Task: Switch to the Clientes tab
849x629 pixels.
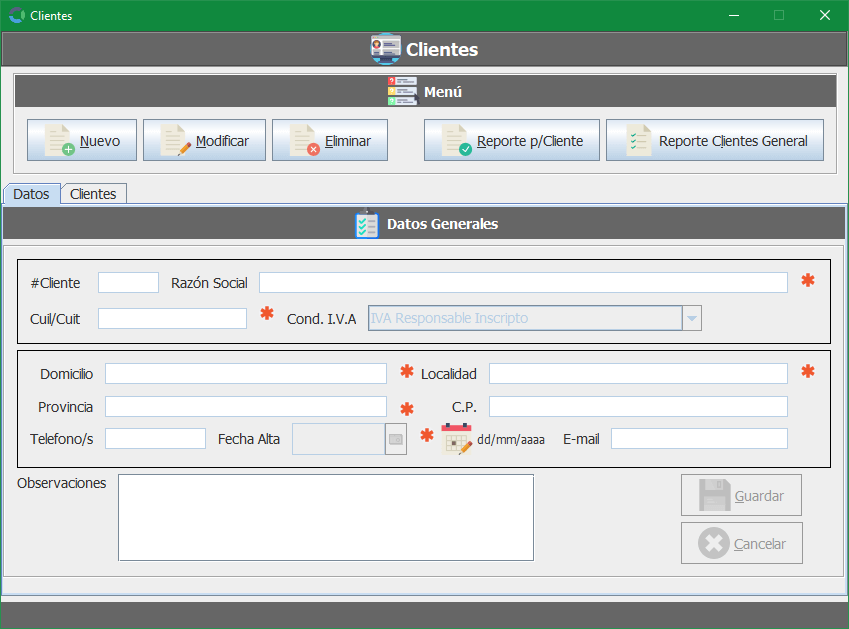Action: 93,194
